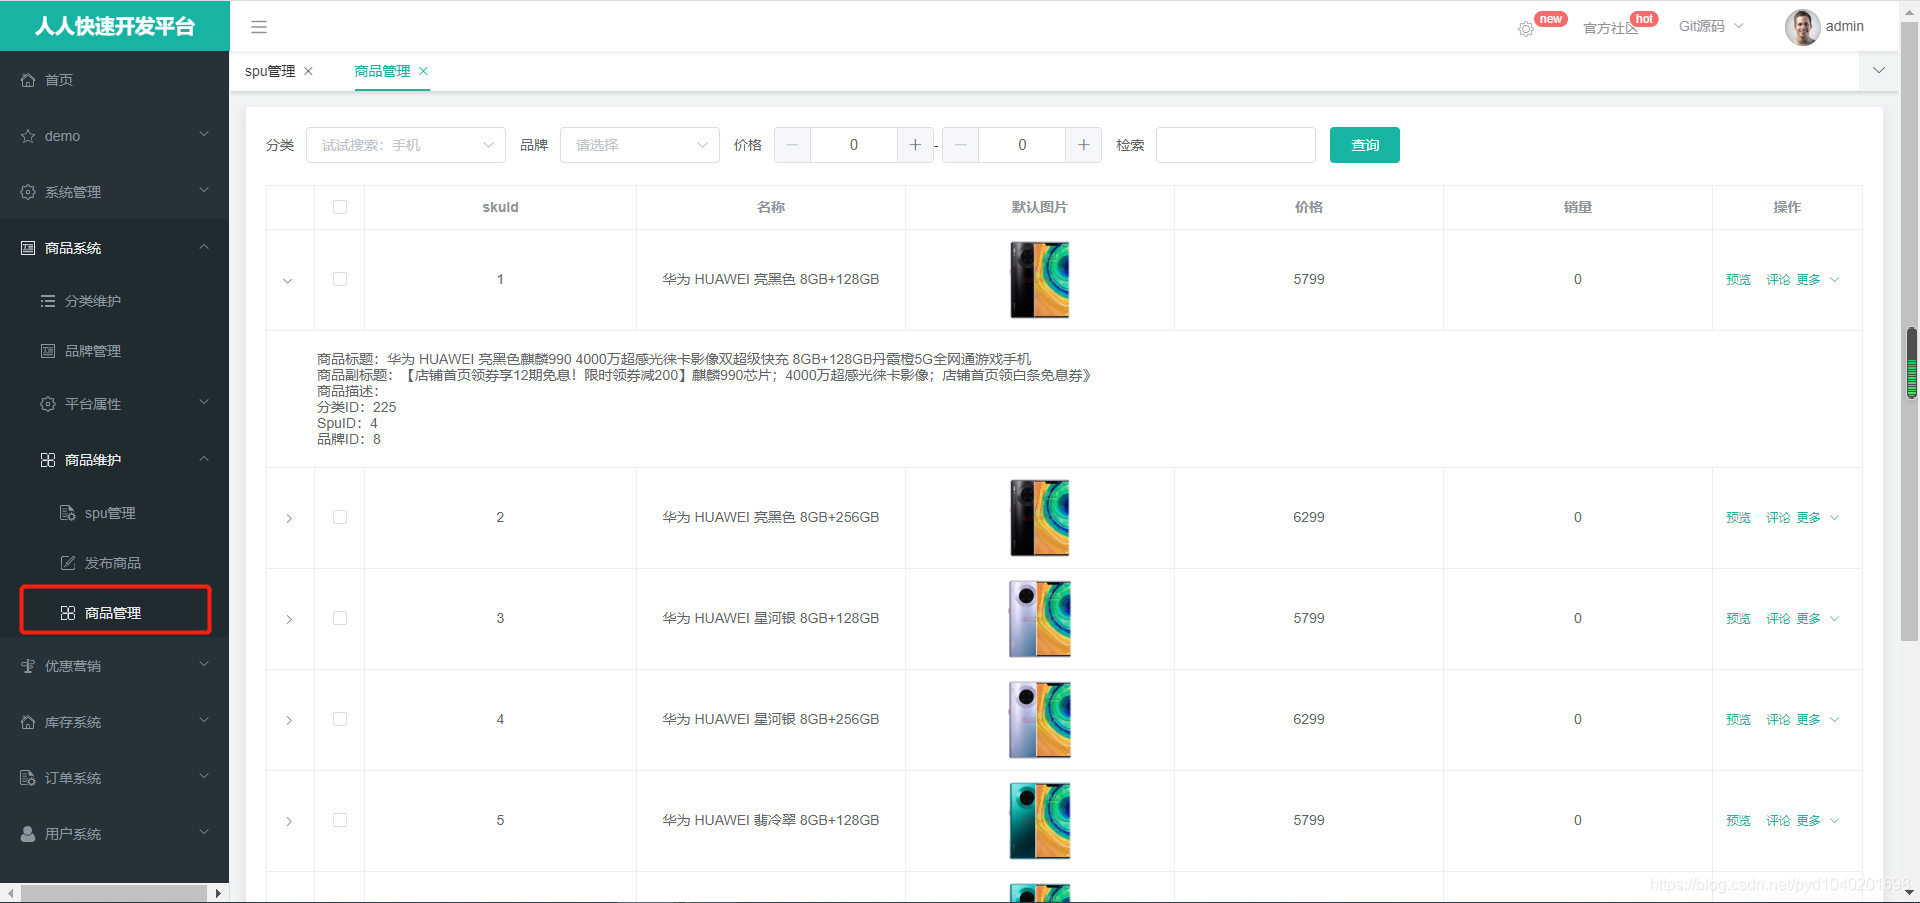The image size is (1920, 903).
Task: Click the list icon beside 分类维护
Action: pos(48,301)
